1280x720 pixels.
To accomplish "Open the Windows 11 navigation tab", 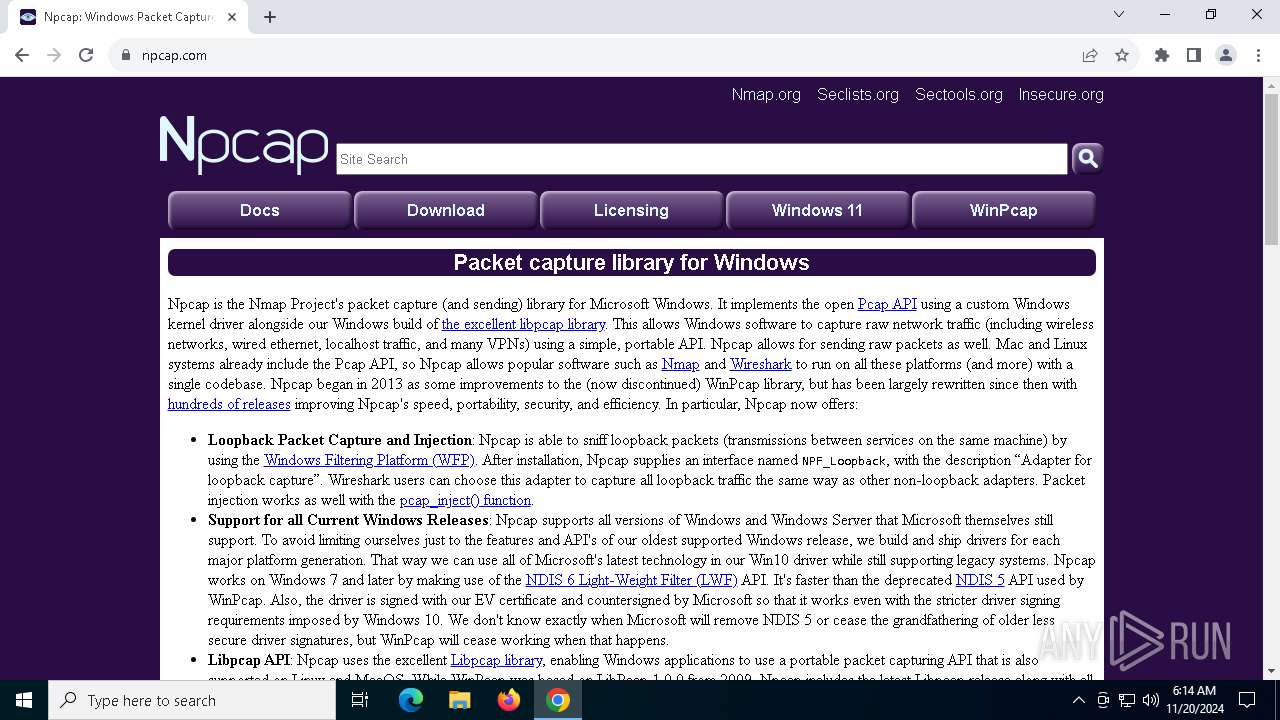I will pos(817,210).
